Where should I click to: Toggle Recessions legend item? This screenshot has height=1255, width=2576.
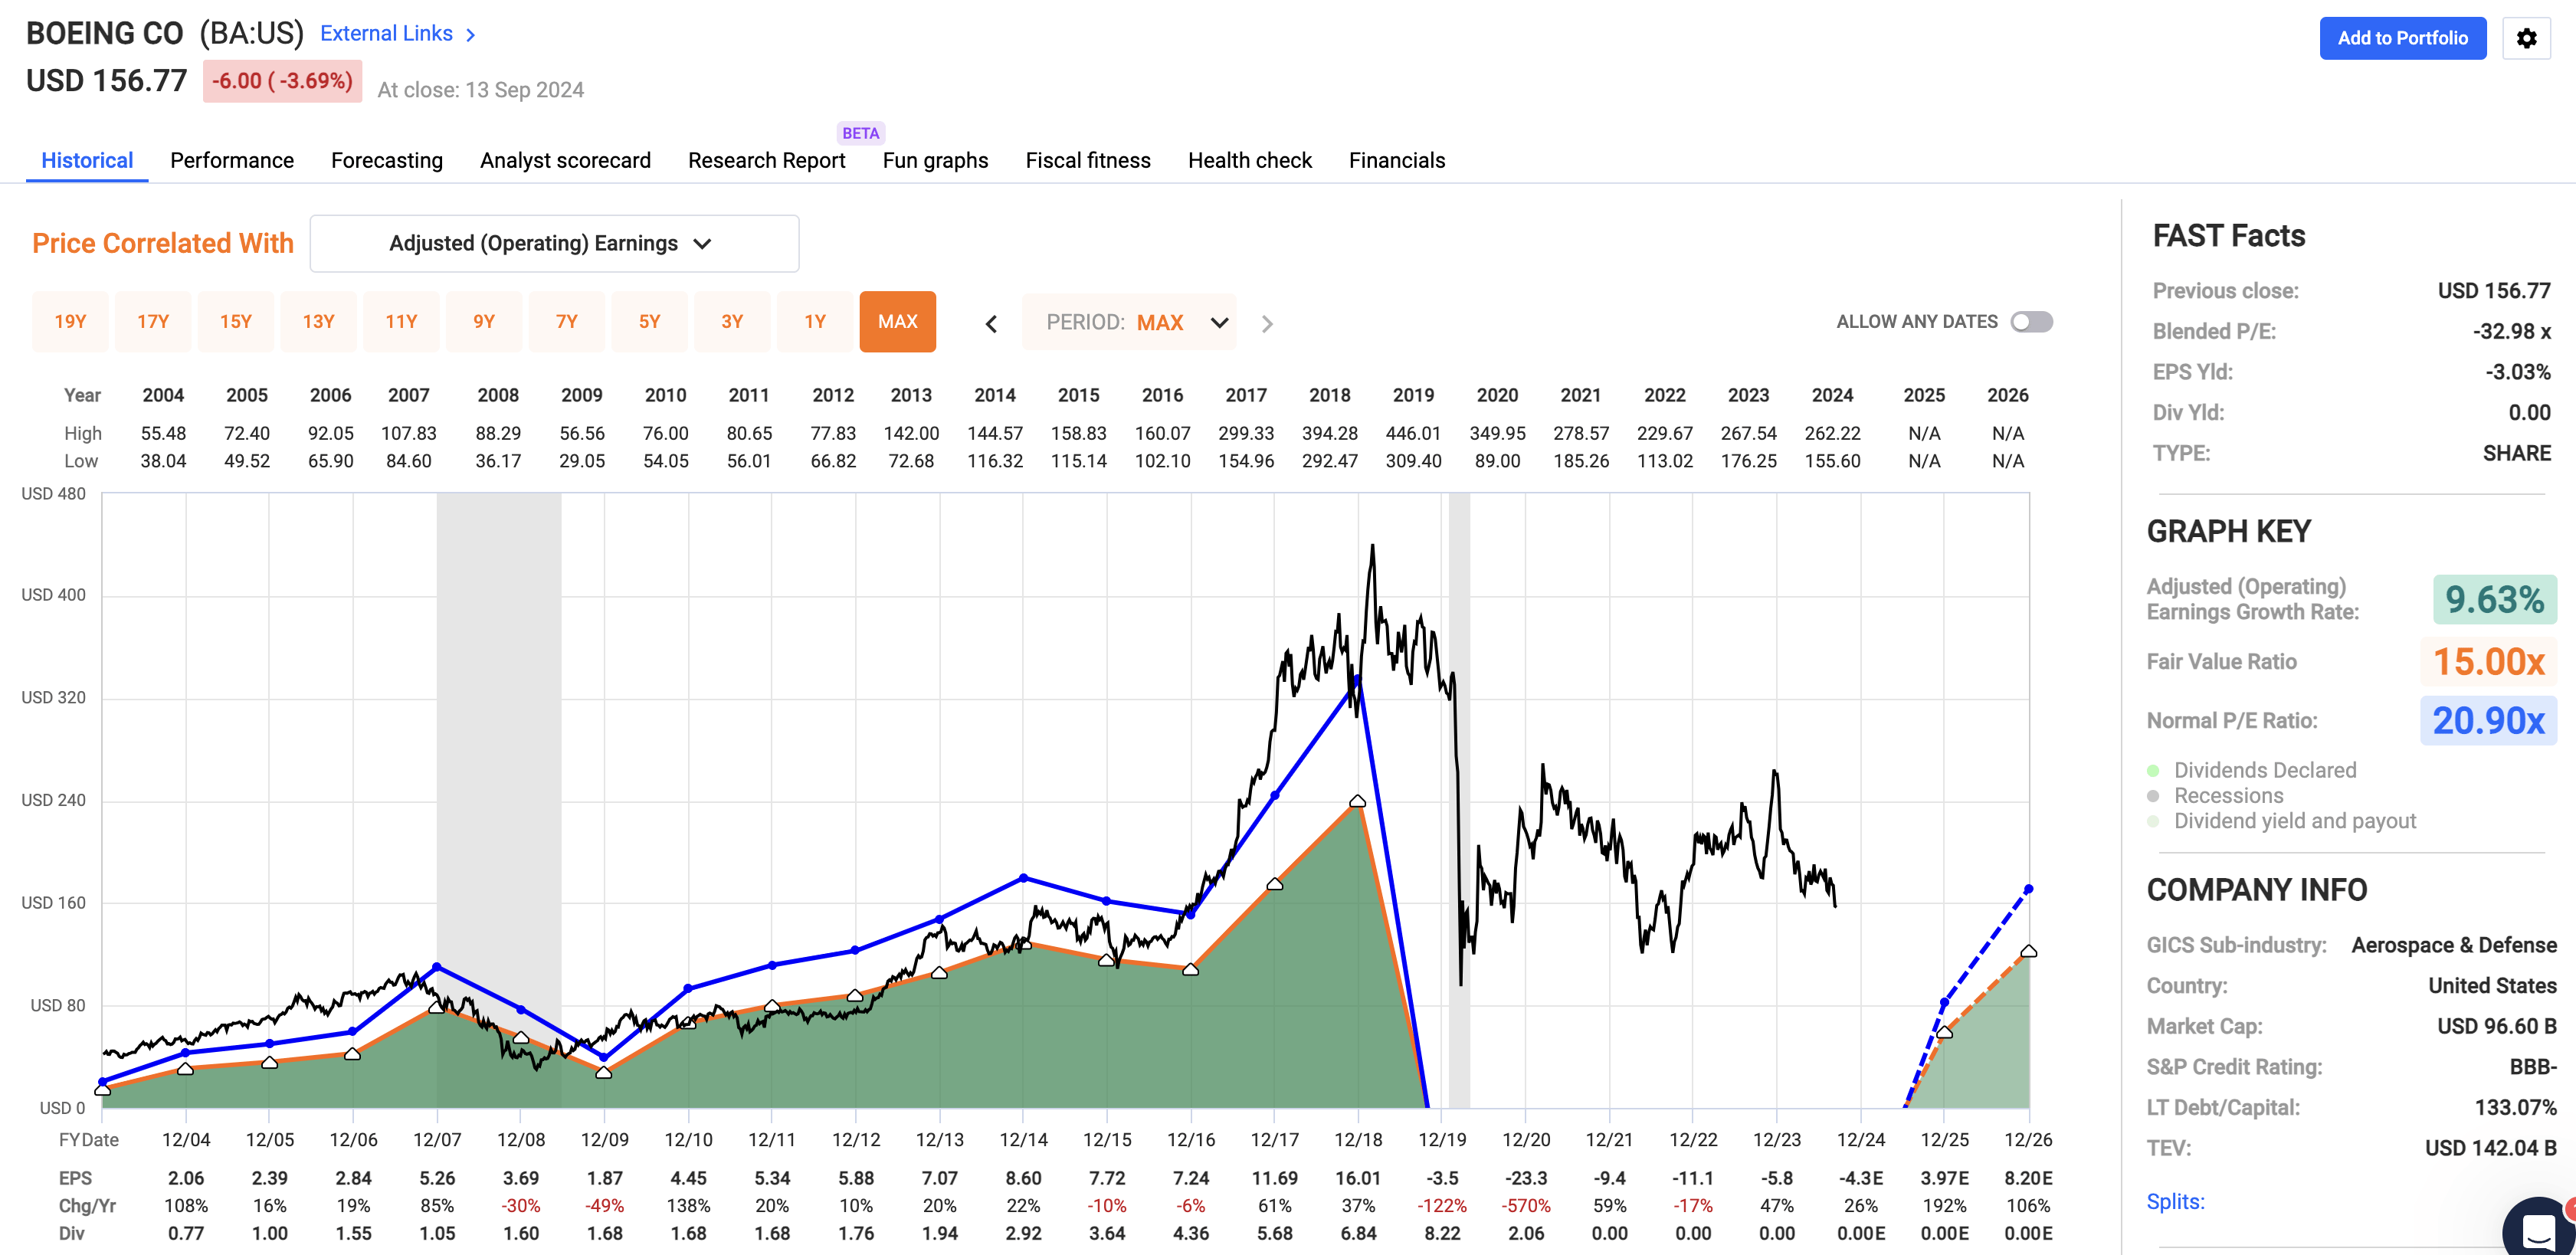click(x=2215, y=796)
